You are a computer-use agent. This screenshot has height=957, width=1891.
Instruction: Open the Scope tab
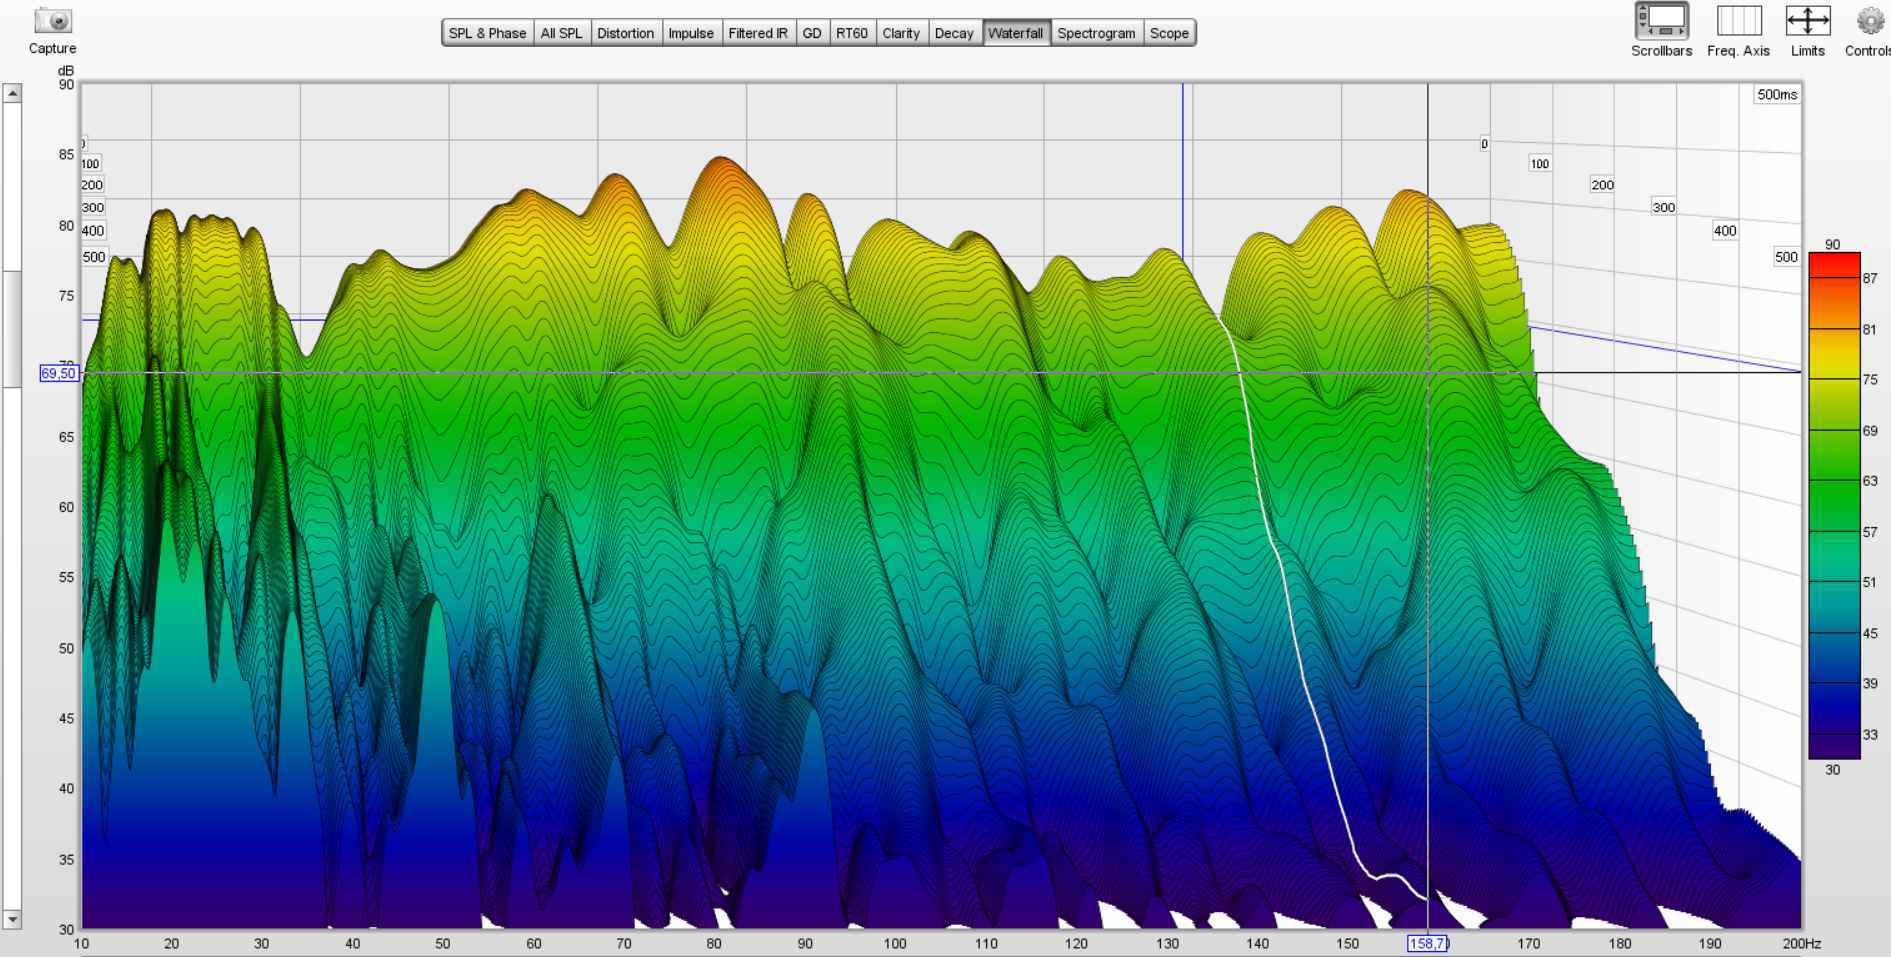1169,33
